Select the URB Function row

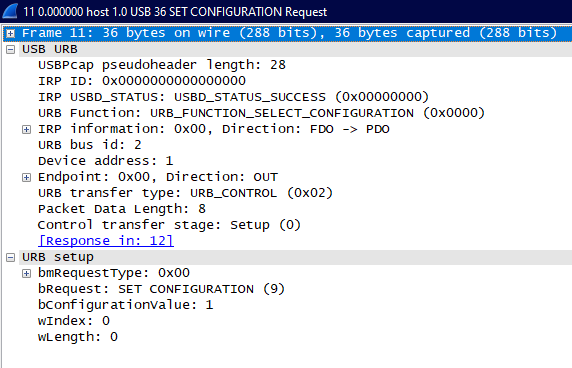pyautogui.click(x=261, y=113)
